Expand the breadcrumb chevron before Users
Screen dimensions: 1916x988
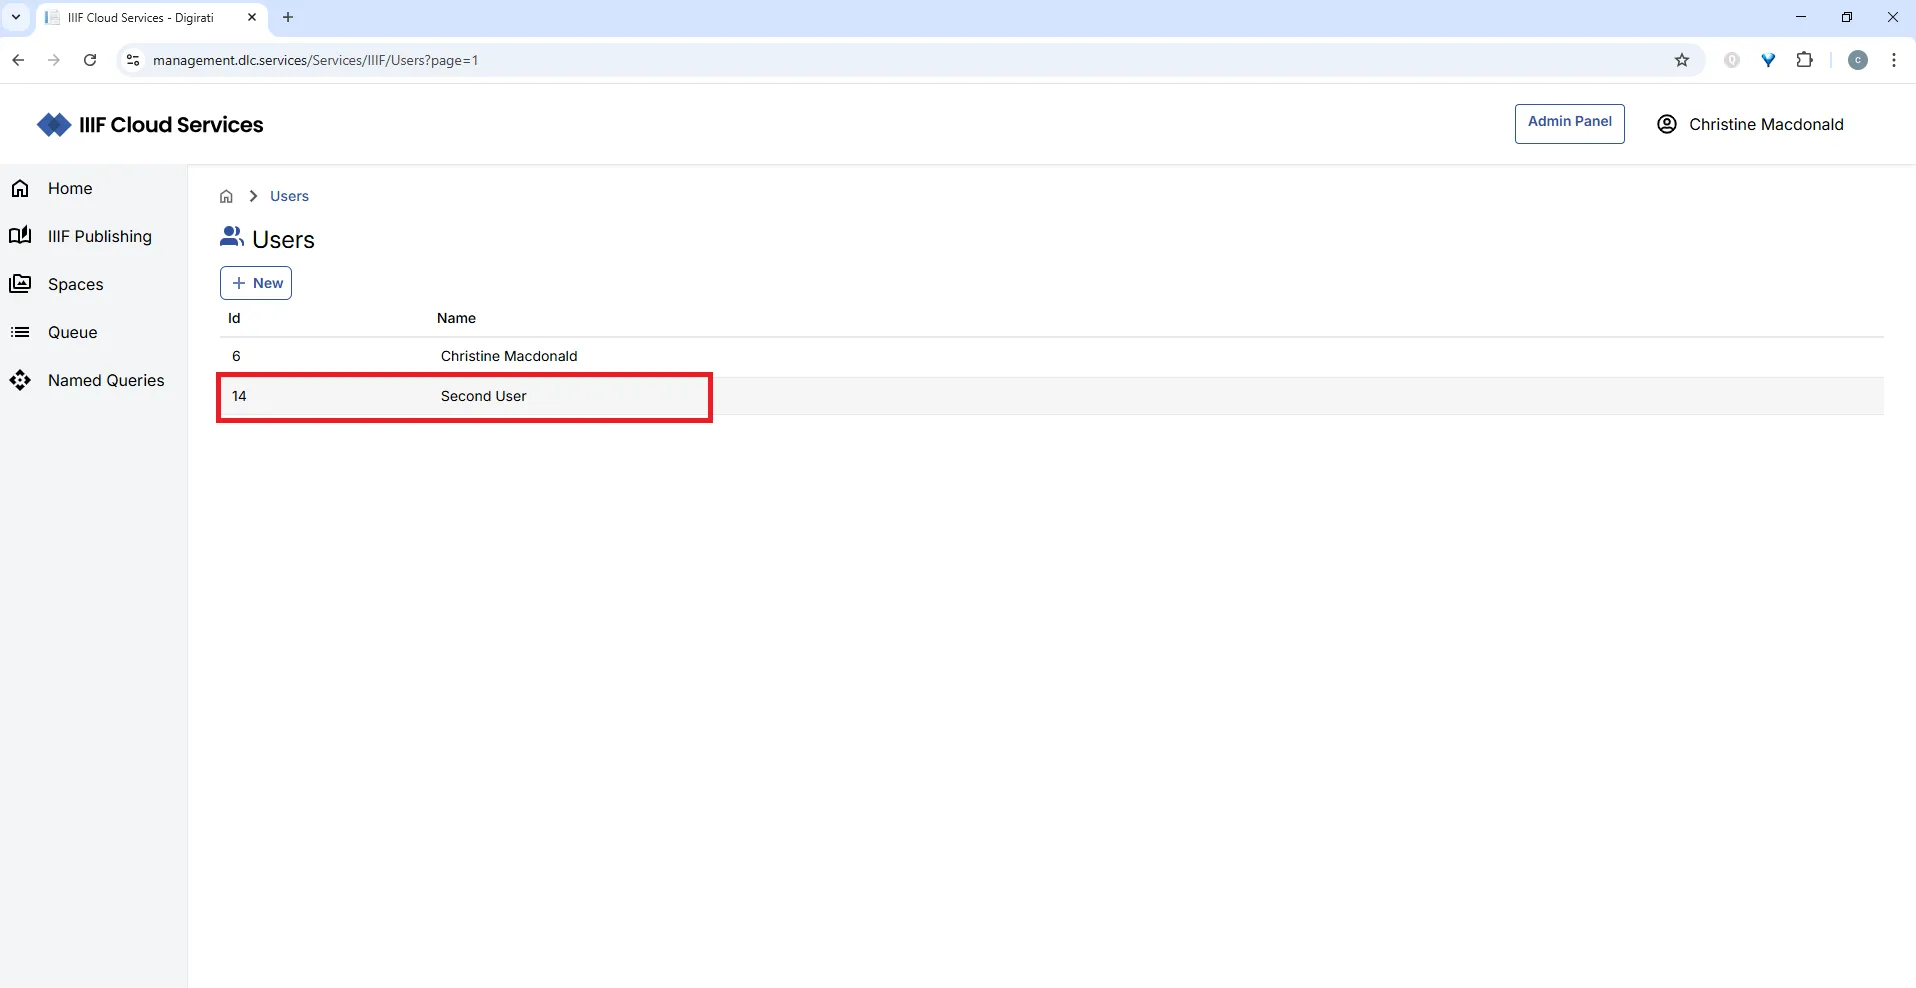(x=252, y=196)
